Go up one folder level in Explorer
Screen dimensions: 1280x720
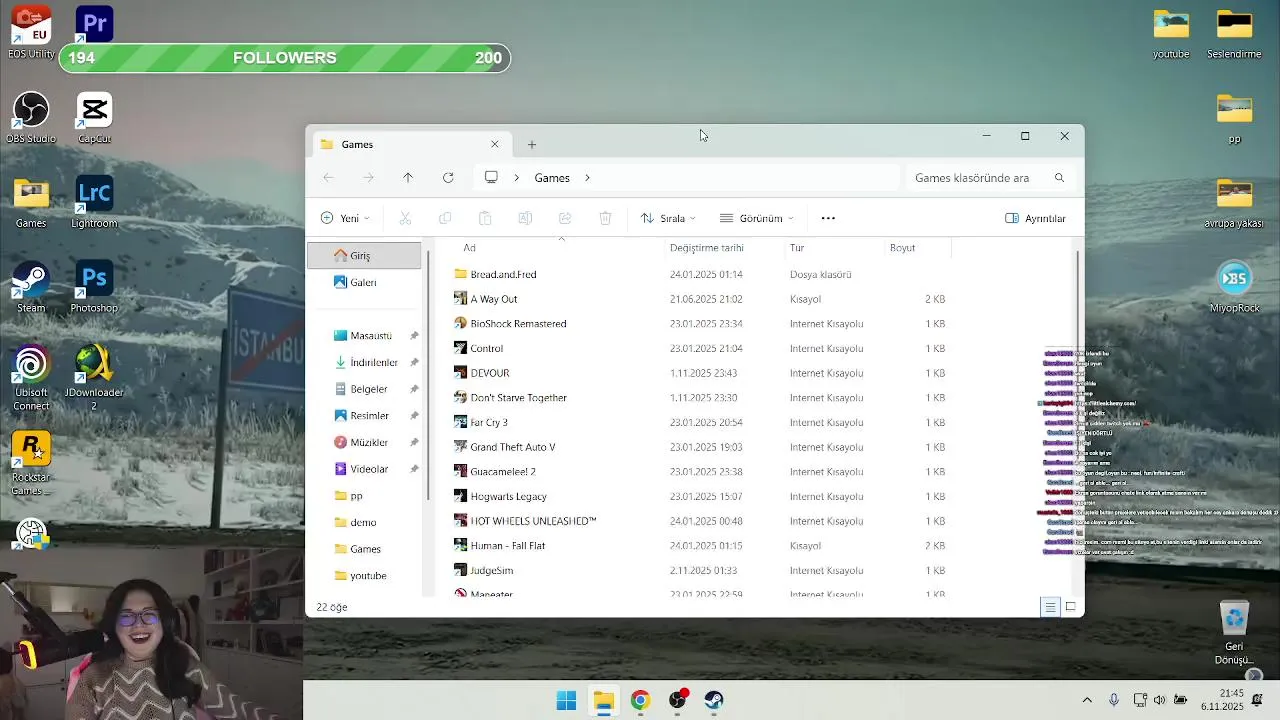tap(408, 177)
